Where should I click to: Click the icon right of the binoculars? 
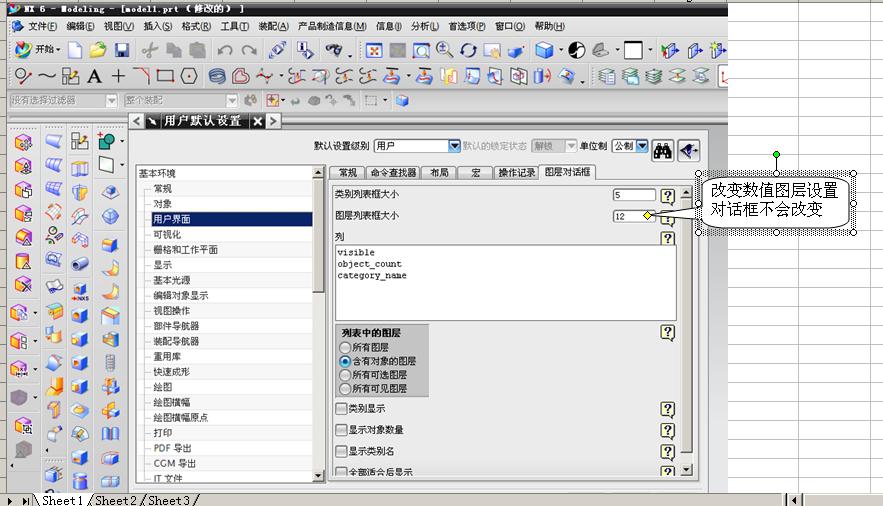(x=688, y=150)
